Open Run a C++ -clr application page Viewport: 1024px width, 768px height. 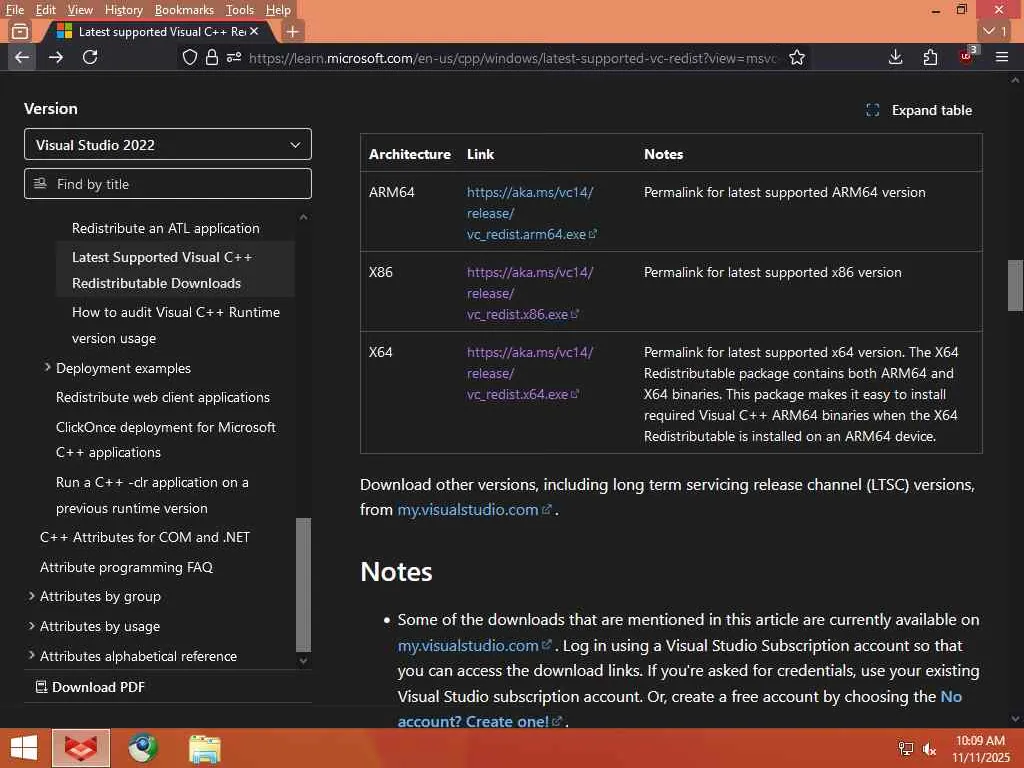[x=152, y=495]
